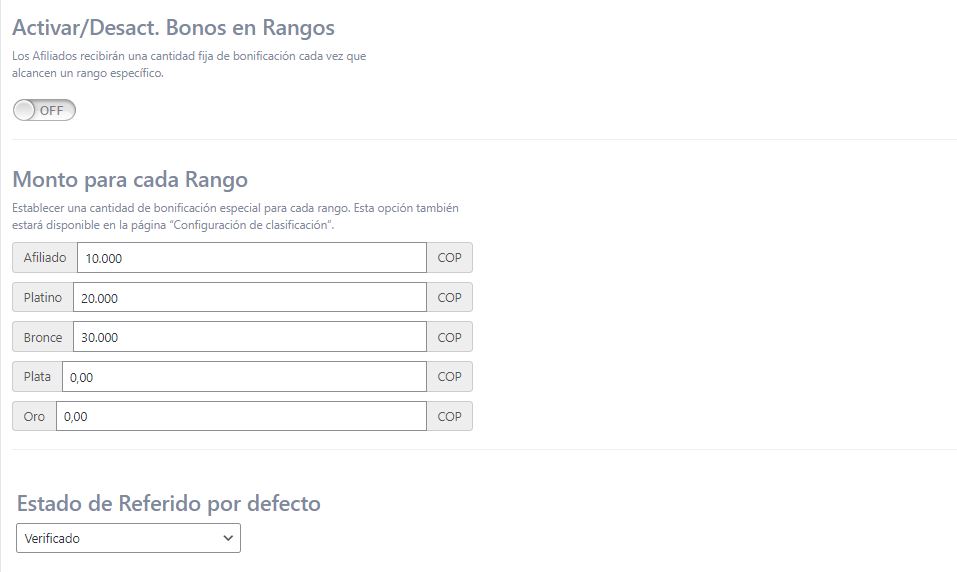Click the COP suffix beside Bronce
The image size is (957, 572).
point(449,337)
